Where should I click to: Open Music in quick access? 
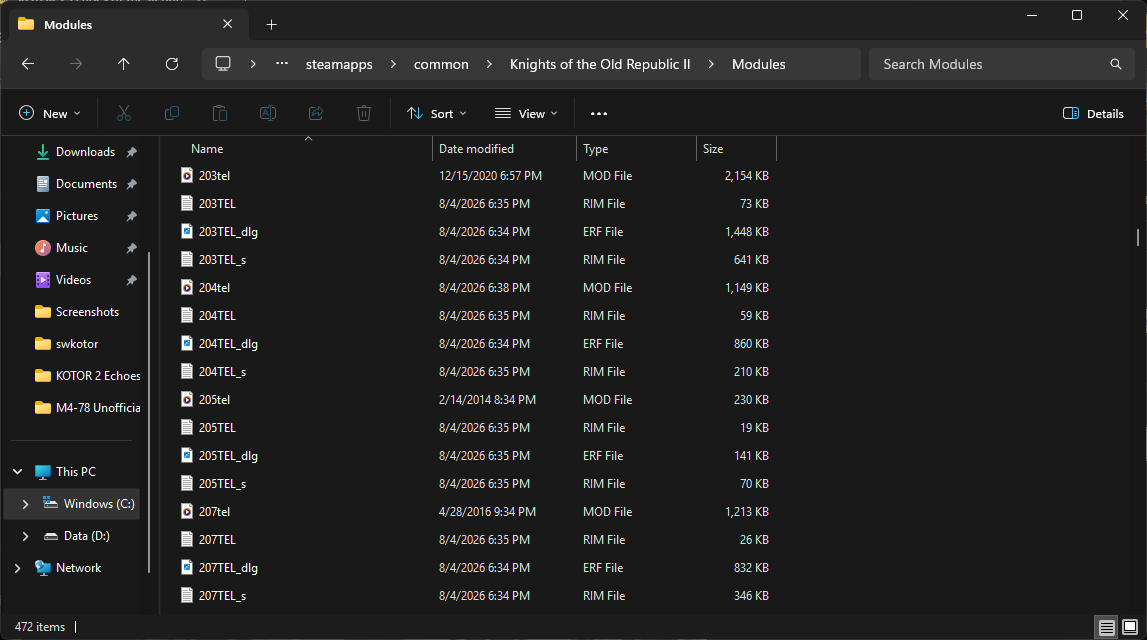tap(72, 248)
